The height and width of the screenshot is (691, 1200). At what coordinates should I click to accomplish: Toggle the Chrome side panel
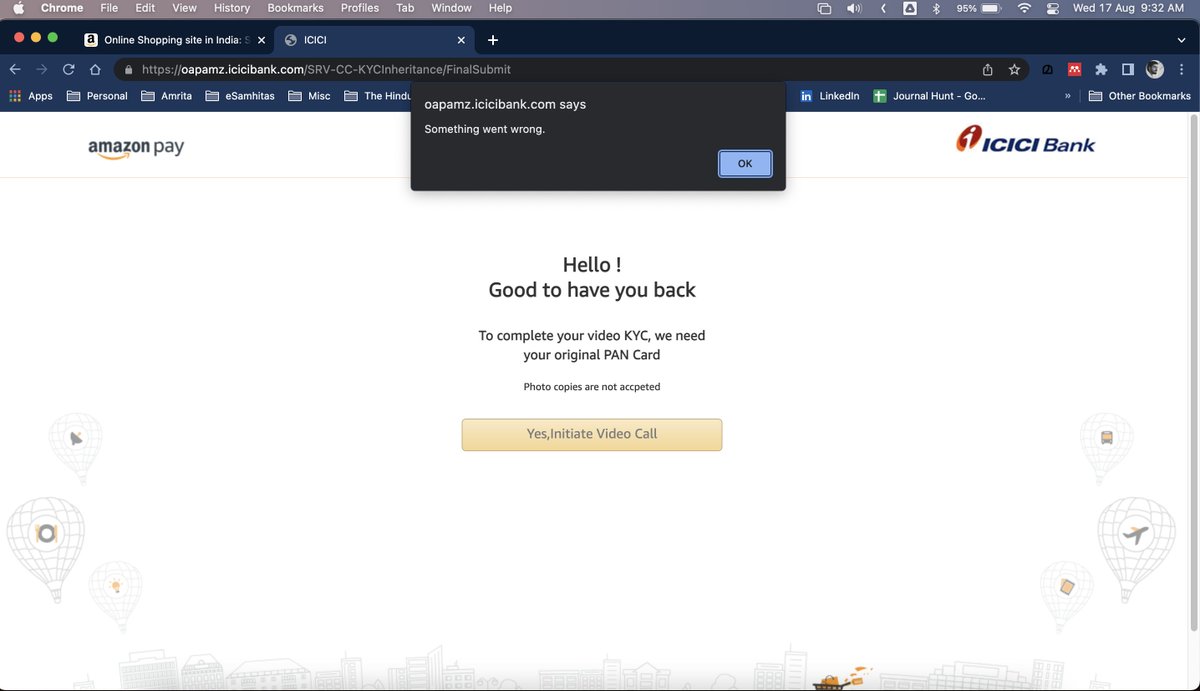[1128, 70]
